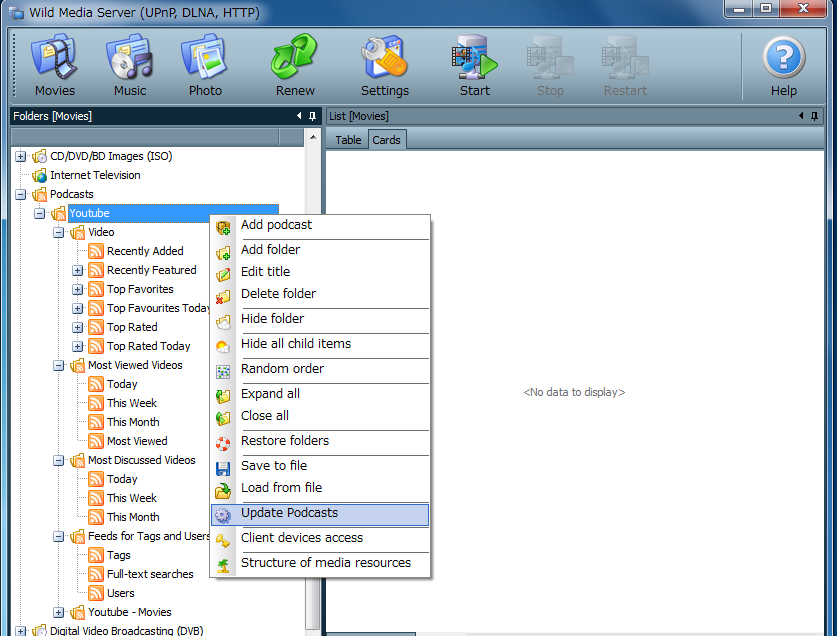Image resolution: width=837 pixels, height=636 pixels.
Task: Click the Random order grid icon
Action: pos(223,372)
